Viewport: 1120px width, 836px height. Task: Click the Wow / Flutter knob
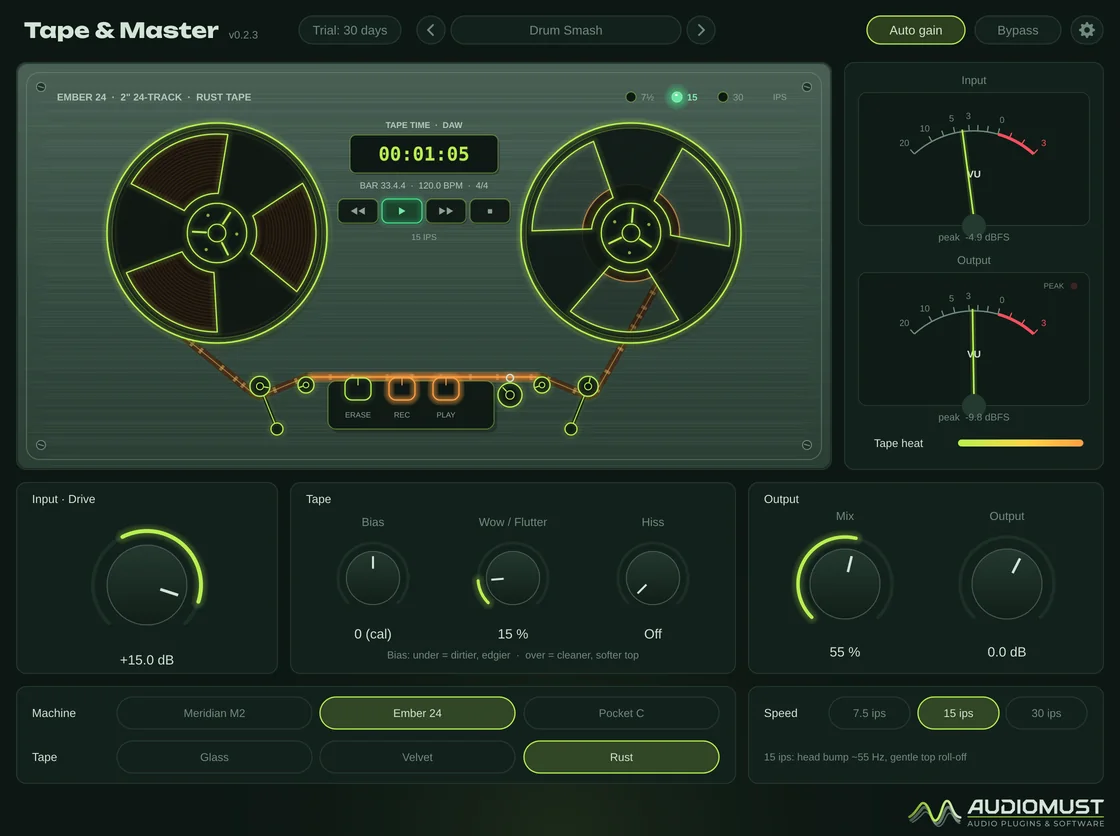tap(513, 577)
